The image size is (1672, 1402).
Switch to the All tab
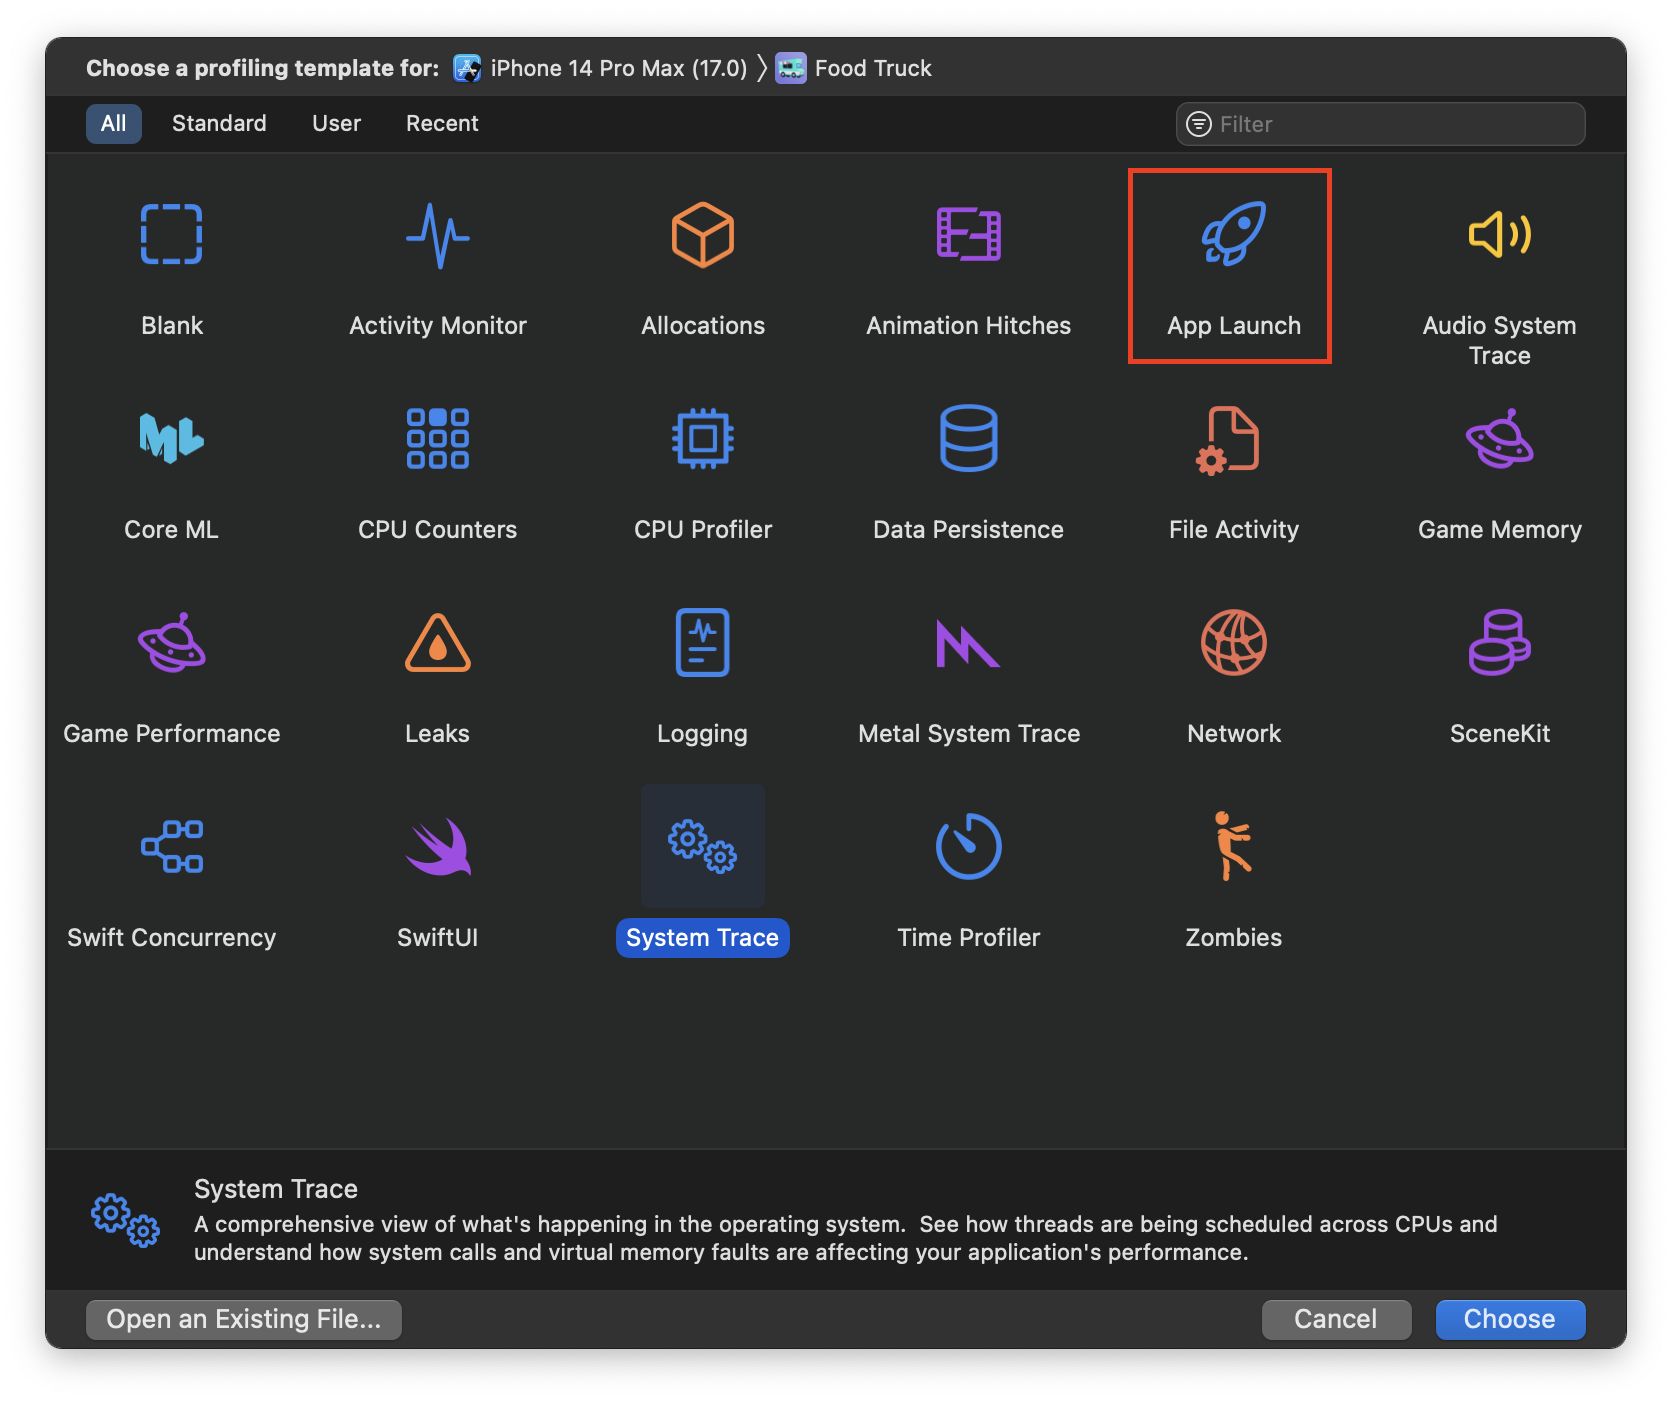pyautogui.click(x=113, y=123)
